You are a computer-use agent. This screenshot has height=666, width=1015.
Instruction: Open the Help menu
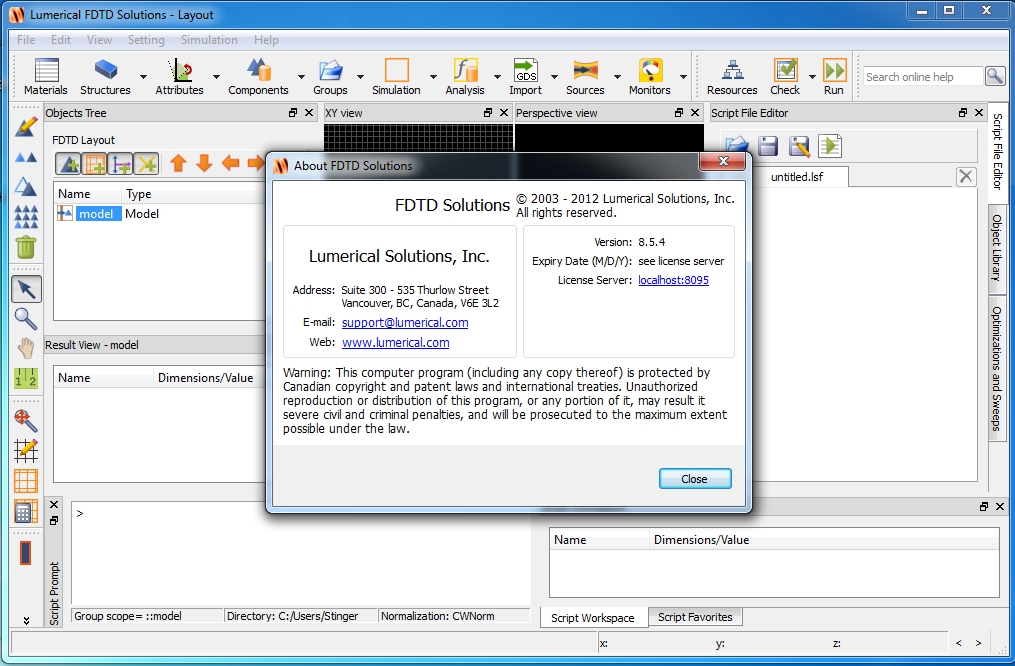point(266,39)
